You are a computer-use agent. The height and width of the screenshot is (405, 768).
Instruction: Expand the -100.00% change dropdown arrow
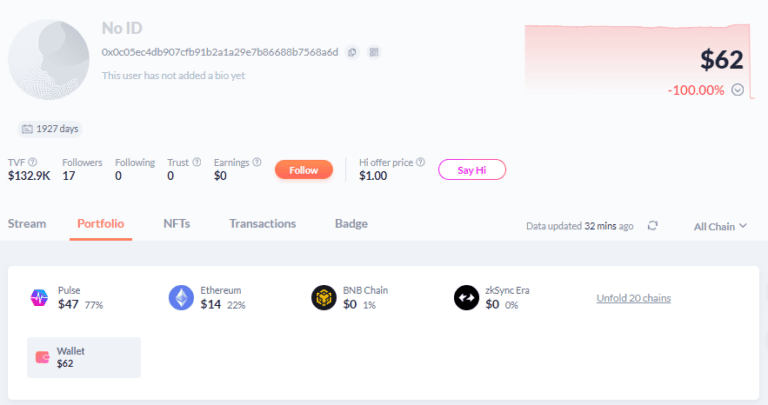coord(738,90)
